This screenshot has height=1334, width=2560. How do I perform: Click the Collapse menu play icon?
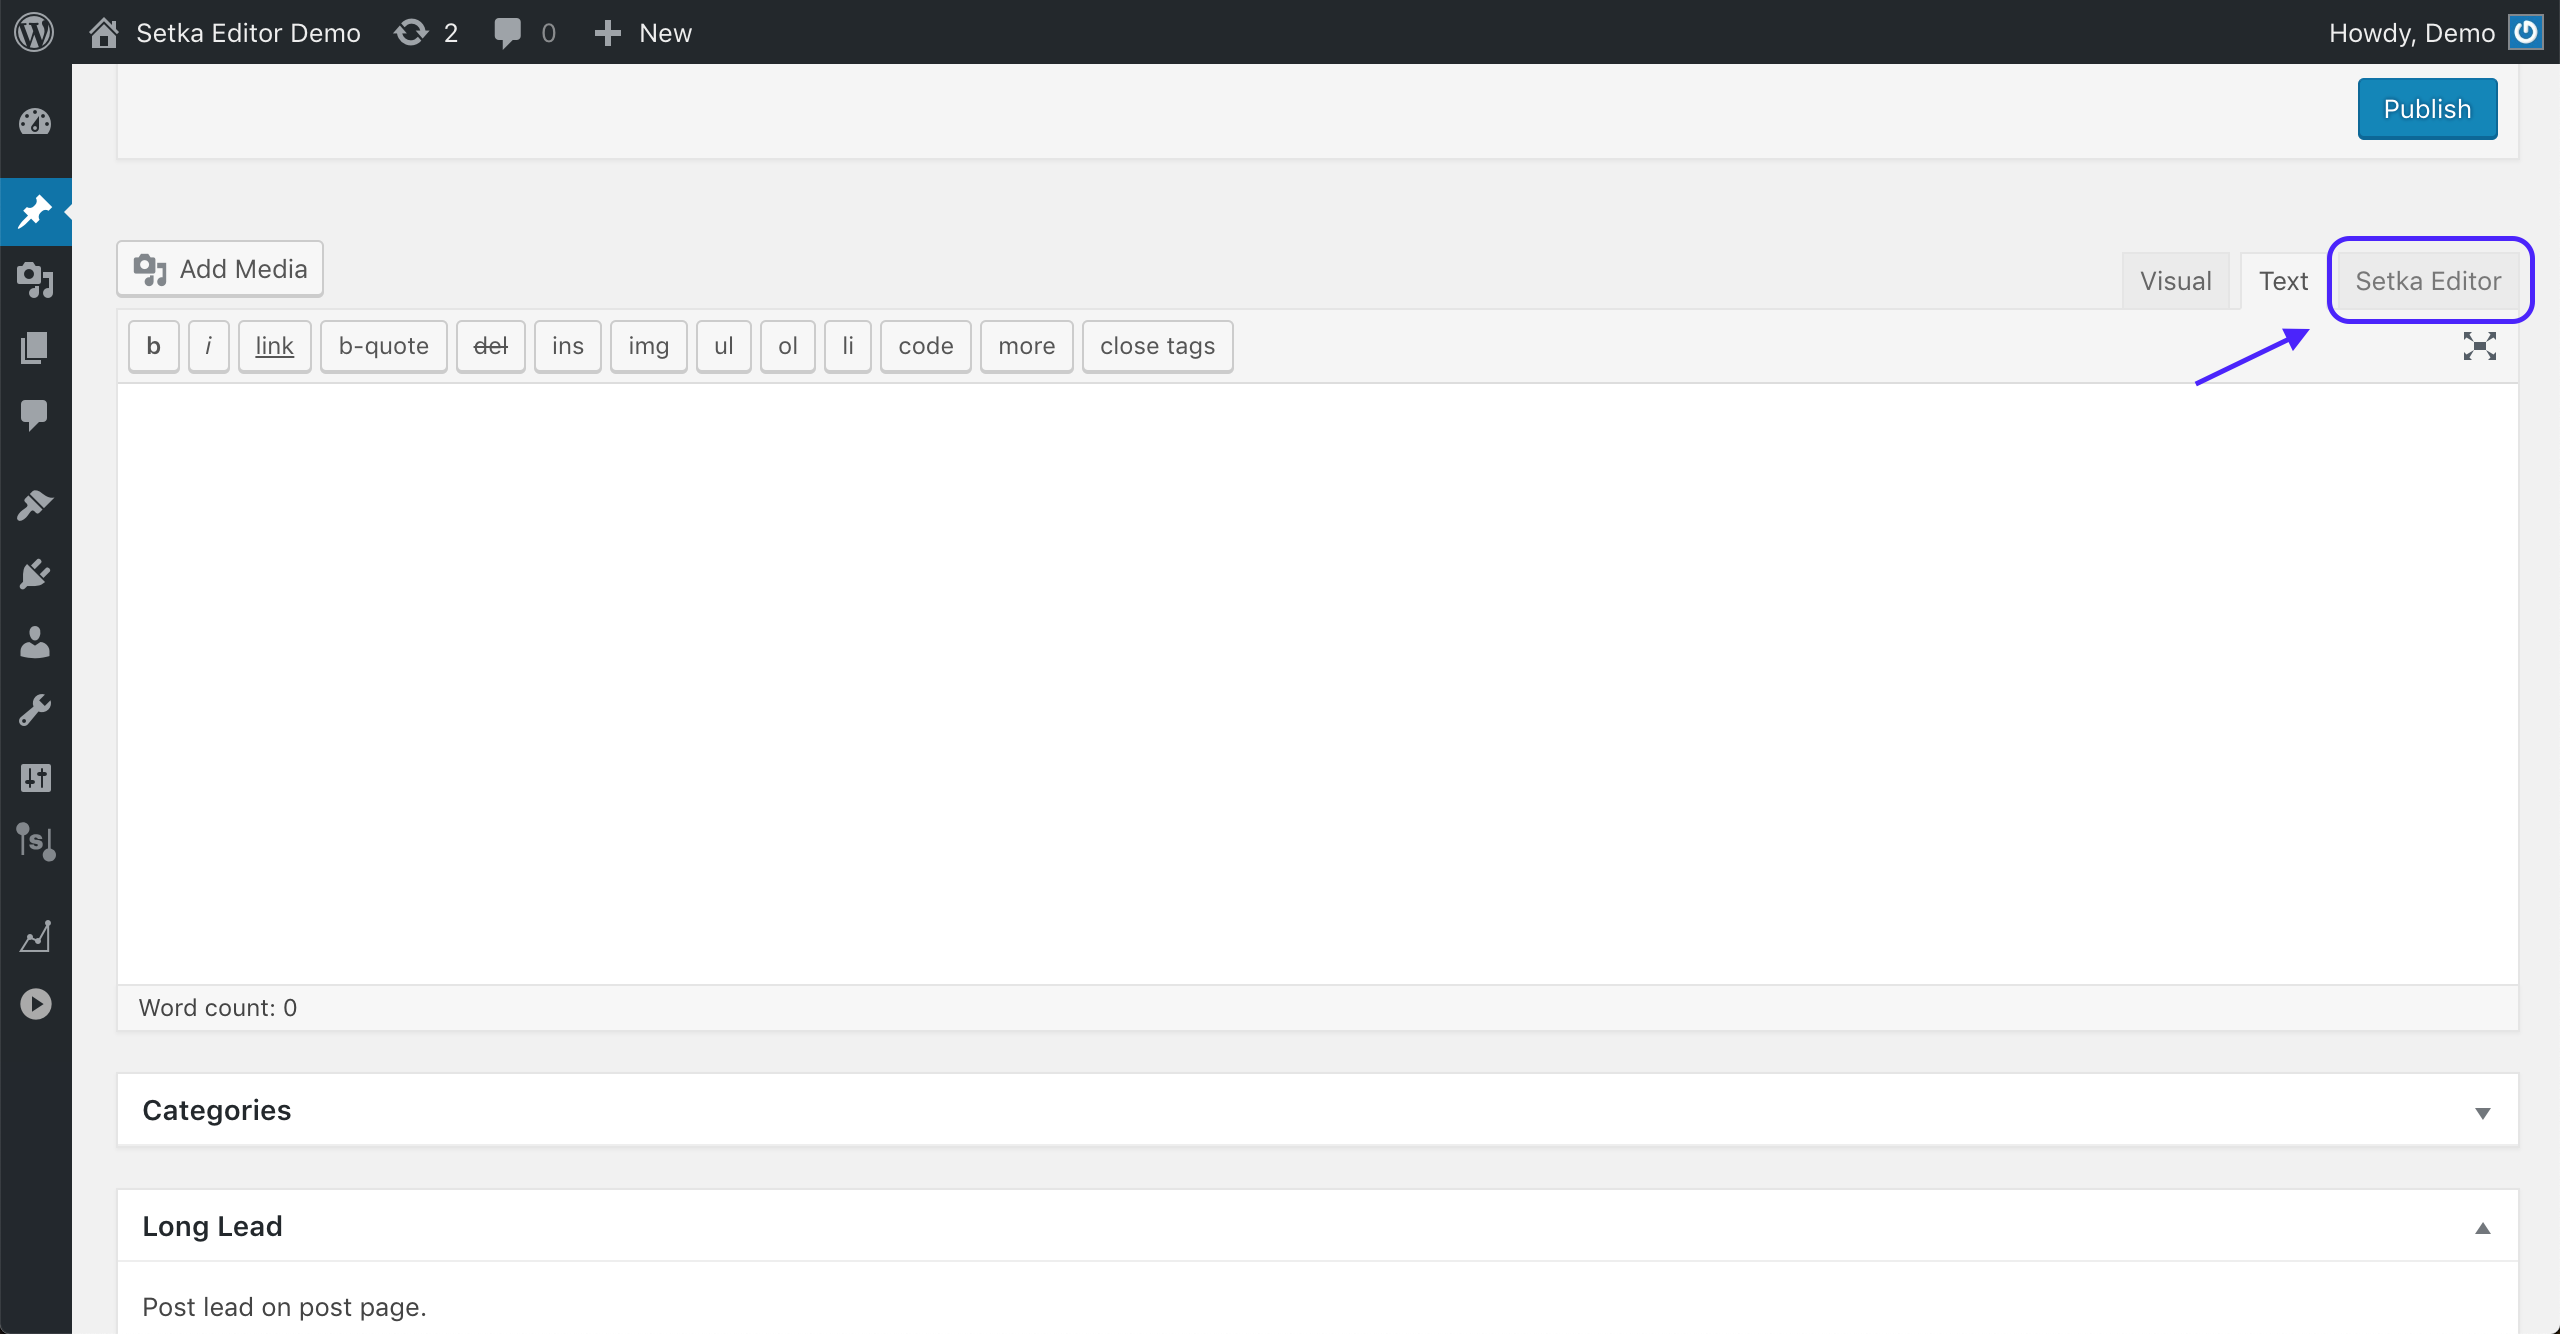[35, 1003]
